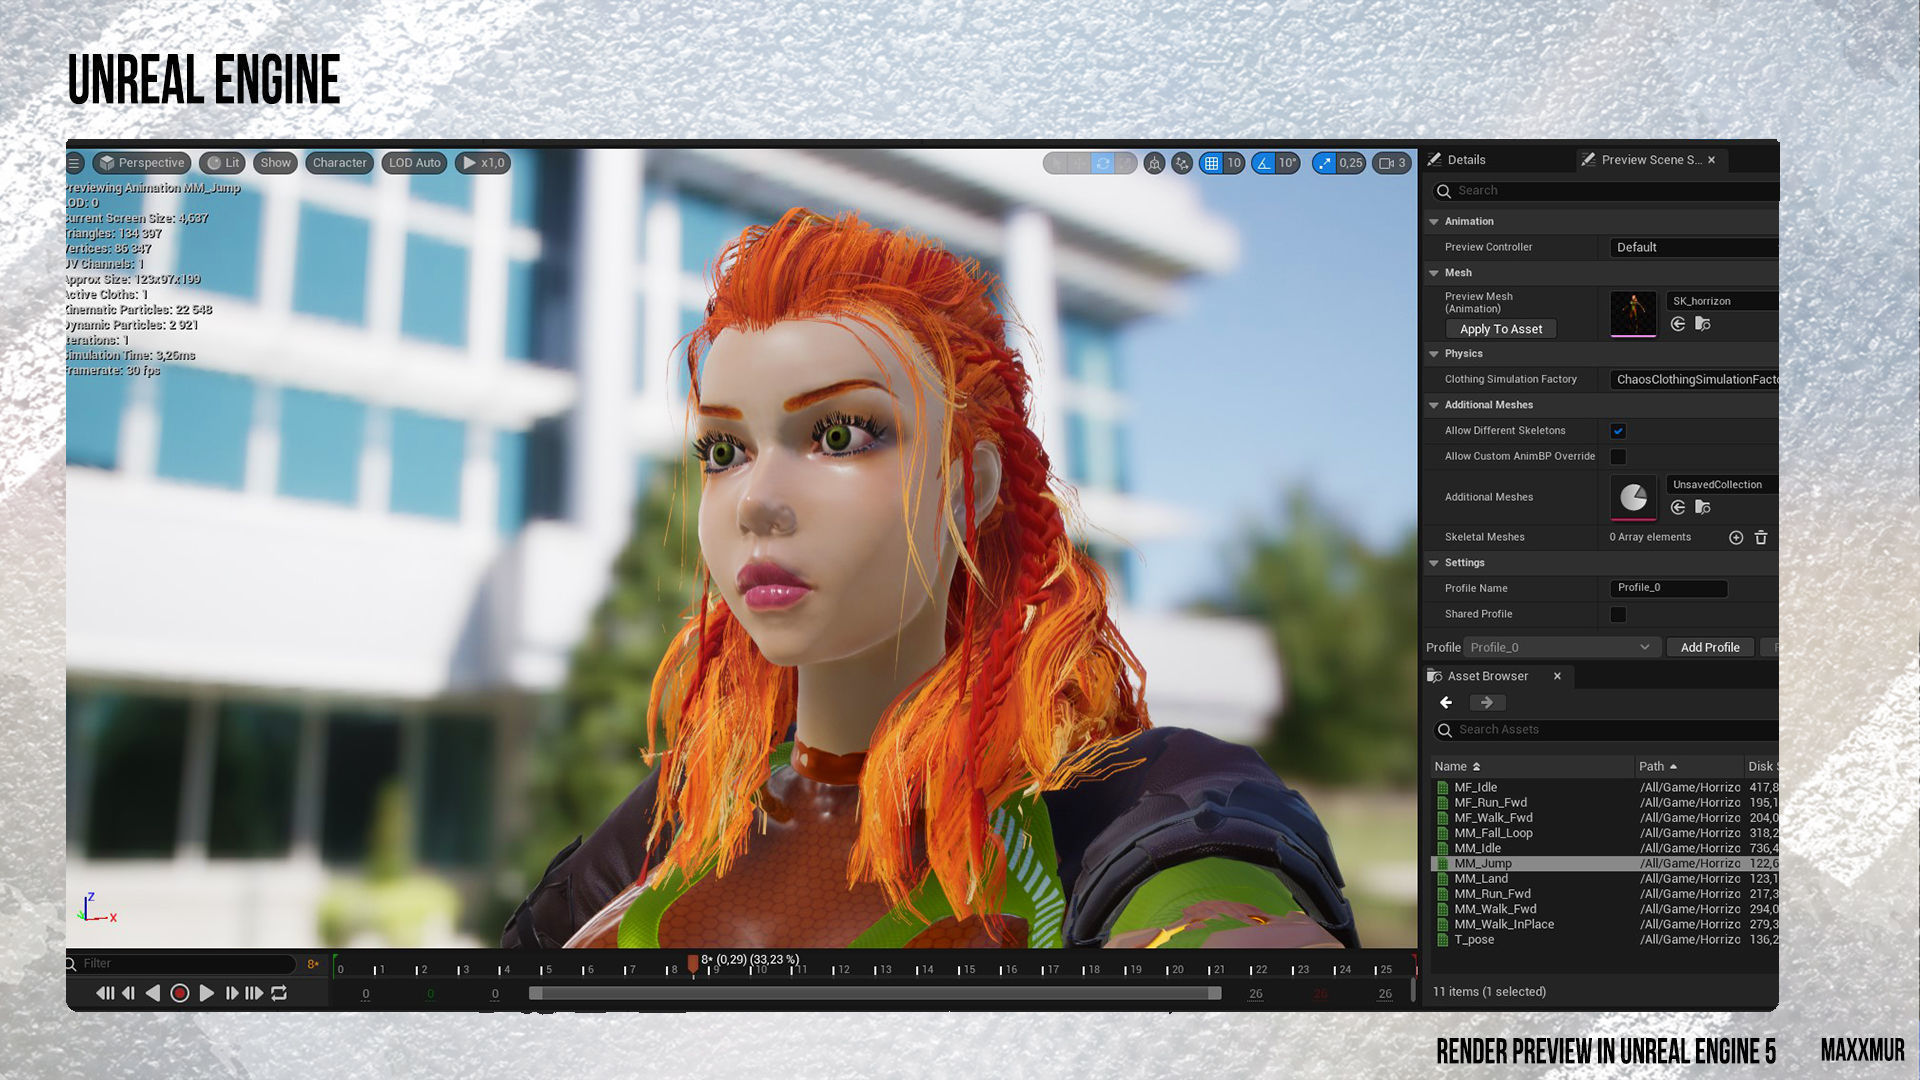The width and height of the screenshot is (1920, 1080).
Task: Open the UnsavedCollection asset dropdown
Action: pos(1722,485)
